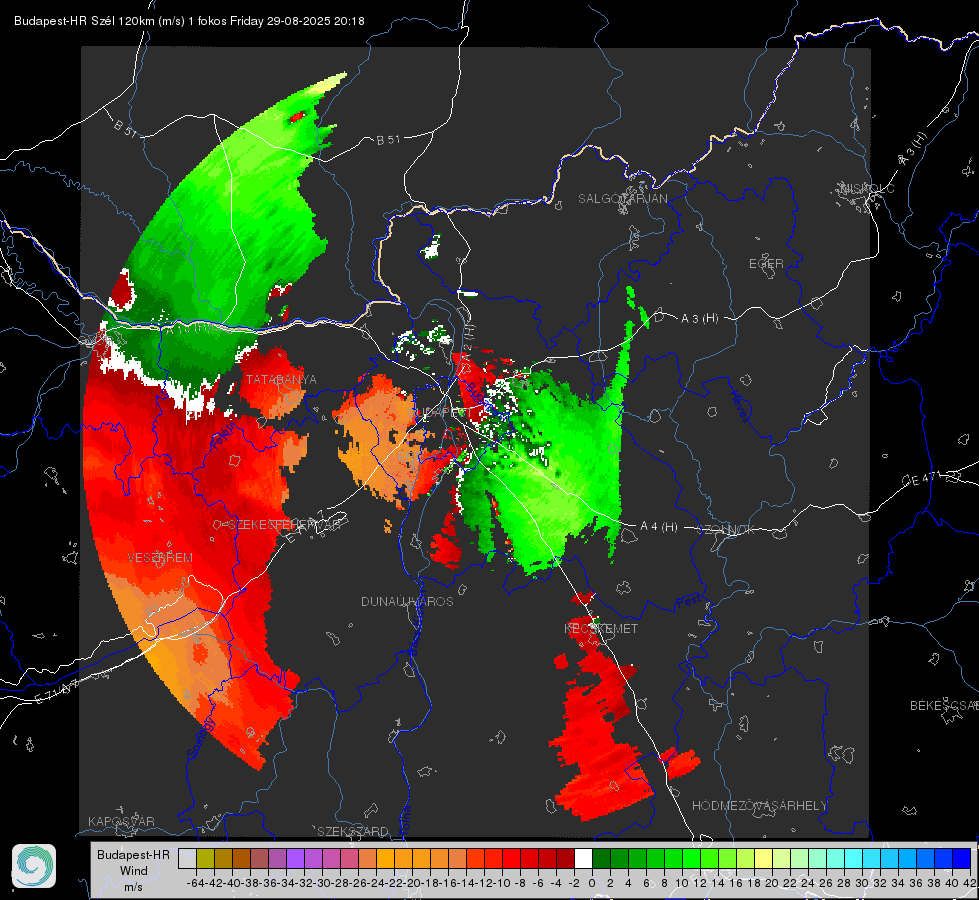Click the swirl weather service logo
Image resolution: width=979 pixels, height=900 pixels.
(34, 866)
